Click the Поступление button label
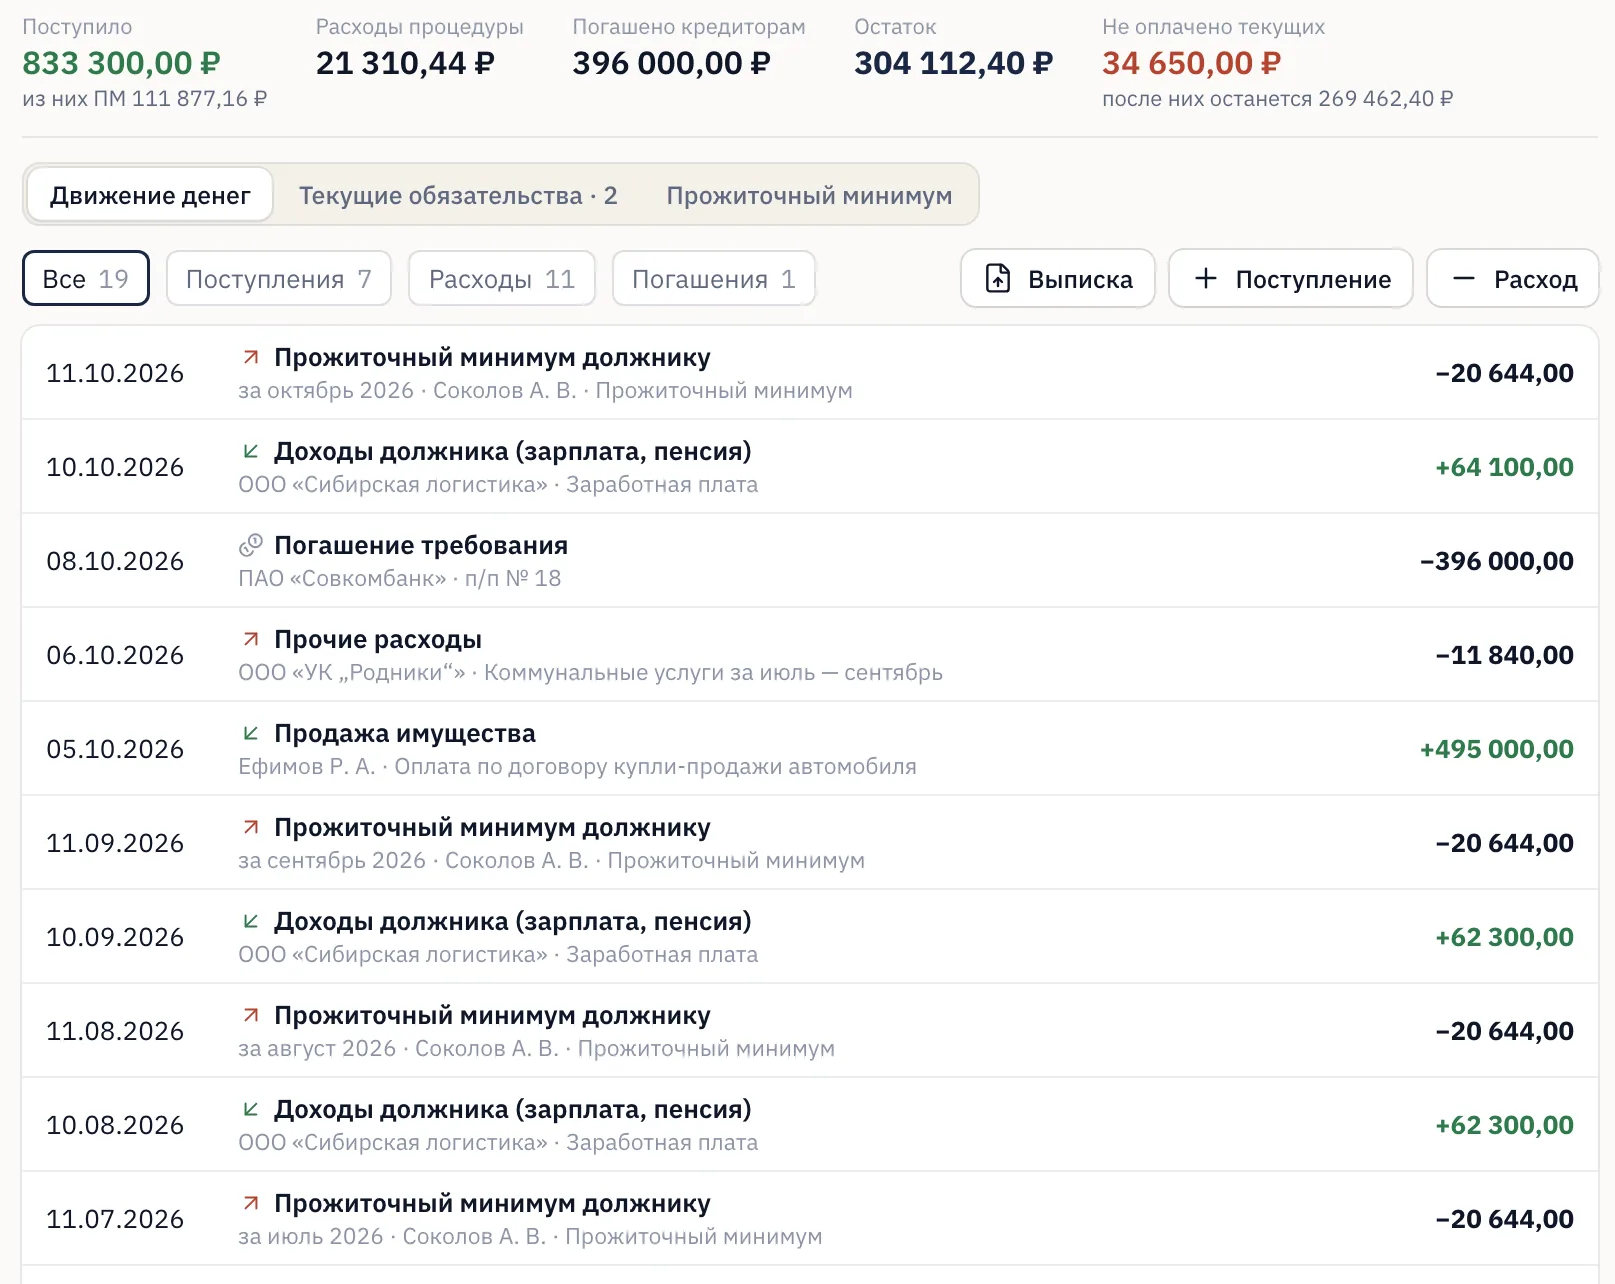The image size is (1615, 1284). pos(1314,279)
